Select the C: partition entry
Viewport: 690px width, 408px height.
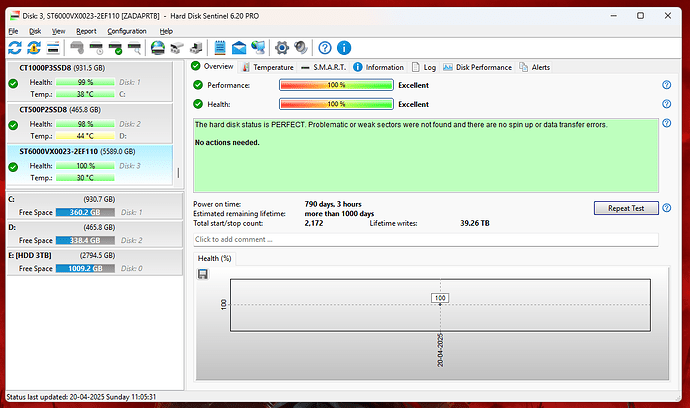pos(95,206)
